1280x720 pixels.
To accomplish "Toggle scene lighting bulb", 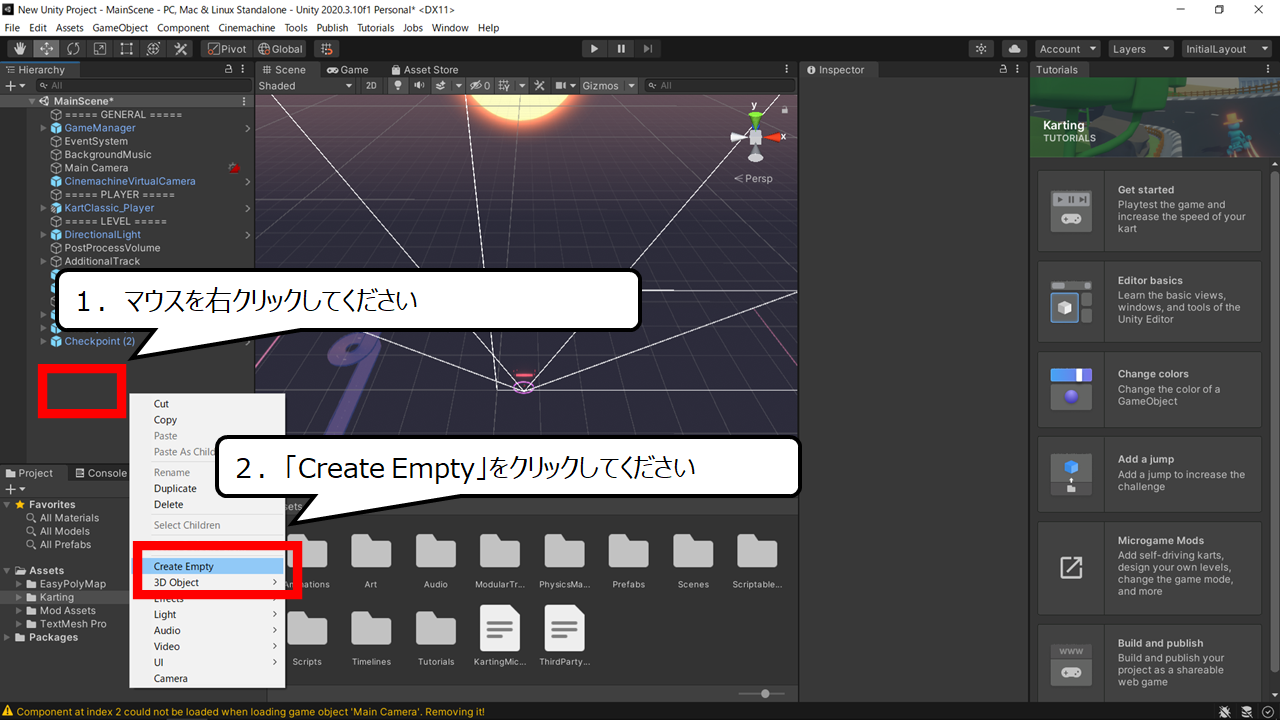I will coord(397,86).
